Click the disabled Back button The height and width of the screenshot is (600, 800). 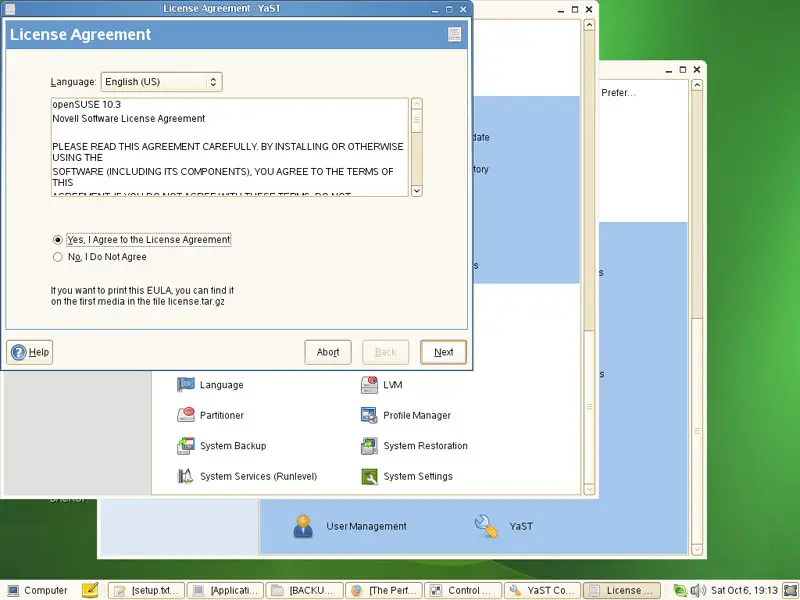point(385,352)
